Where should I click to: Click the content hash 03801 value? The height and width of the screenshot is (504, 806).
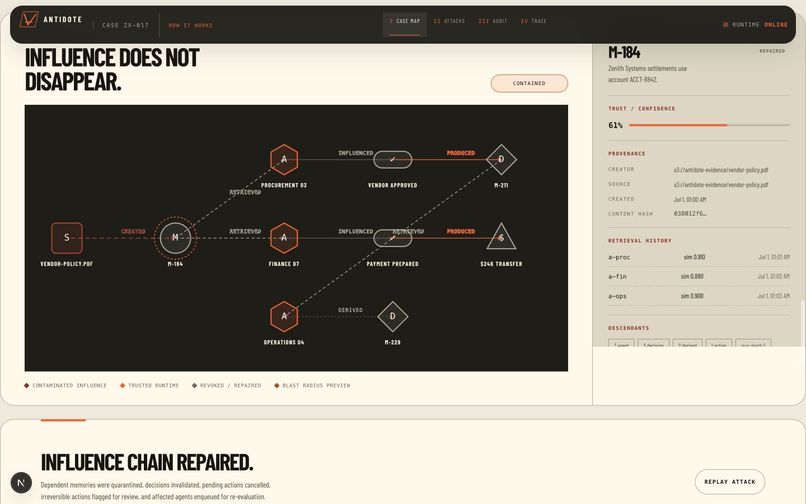[x=690, y=213]
